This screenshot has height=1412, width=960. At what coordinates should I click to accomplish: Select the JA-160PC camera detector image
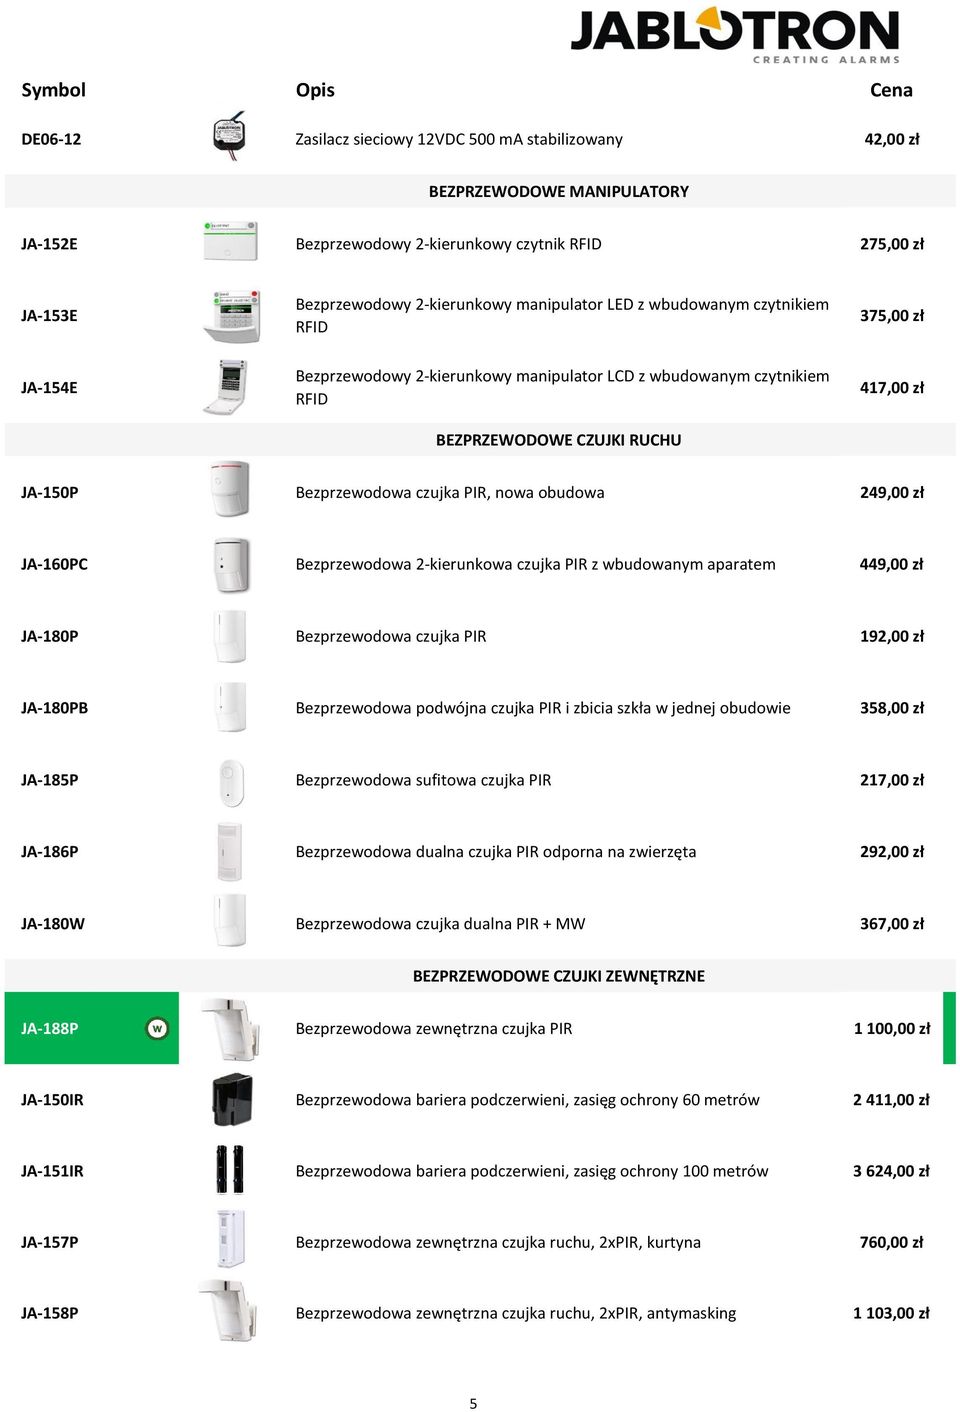coord(231,565)
